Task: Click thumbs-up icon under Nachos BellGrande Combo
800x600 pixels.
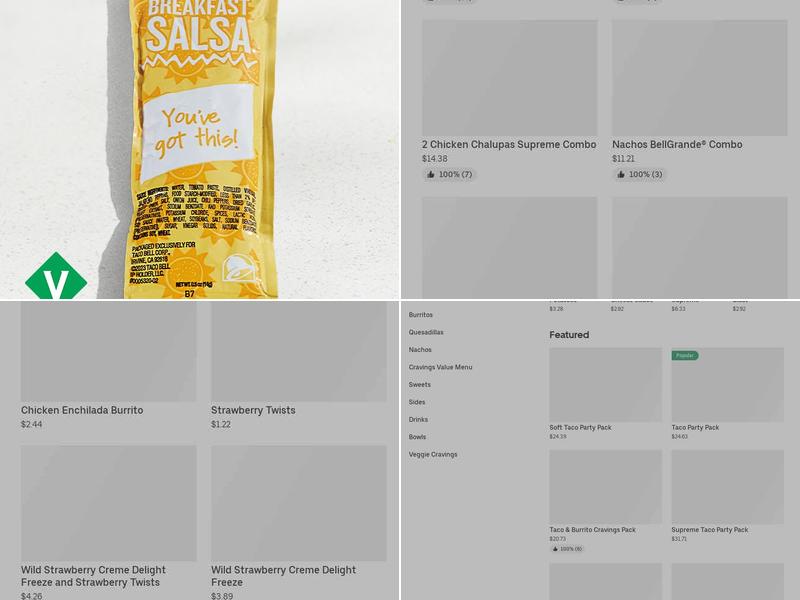Action: pyautogui.click(x=621, y=174)
